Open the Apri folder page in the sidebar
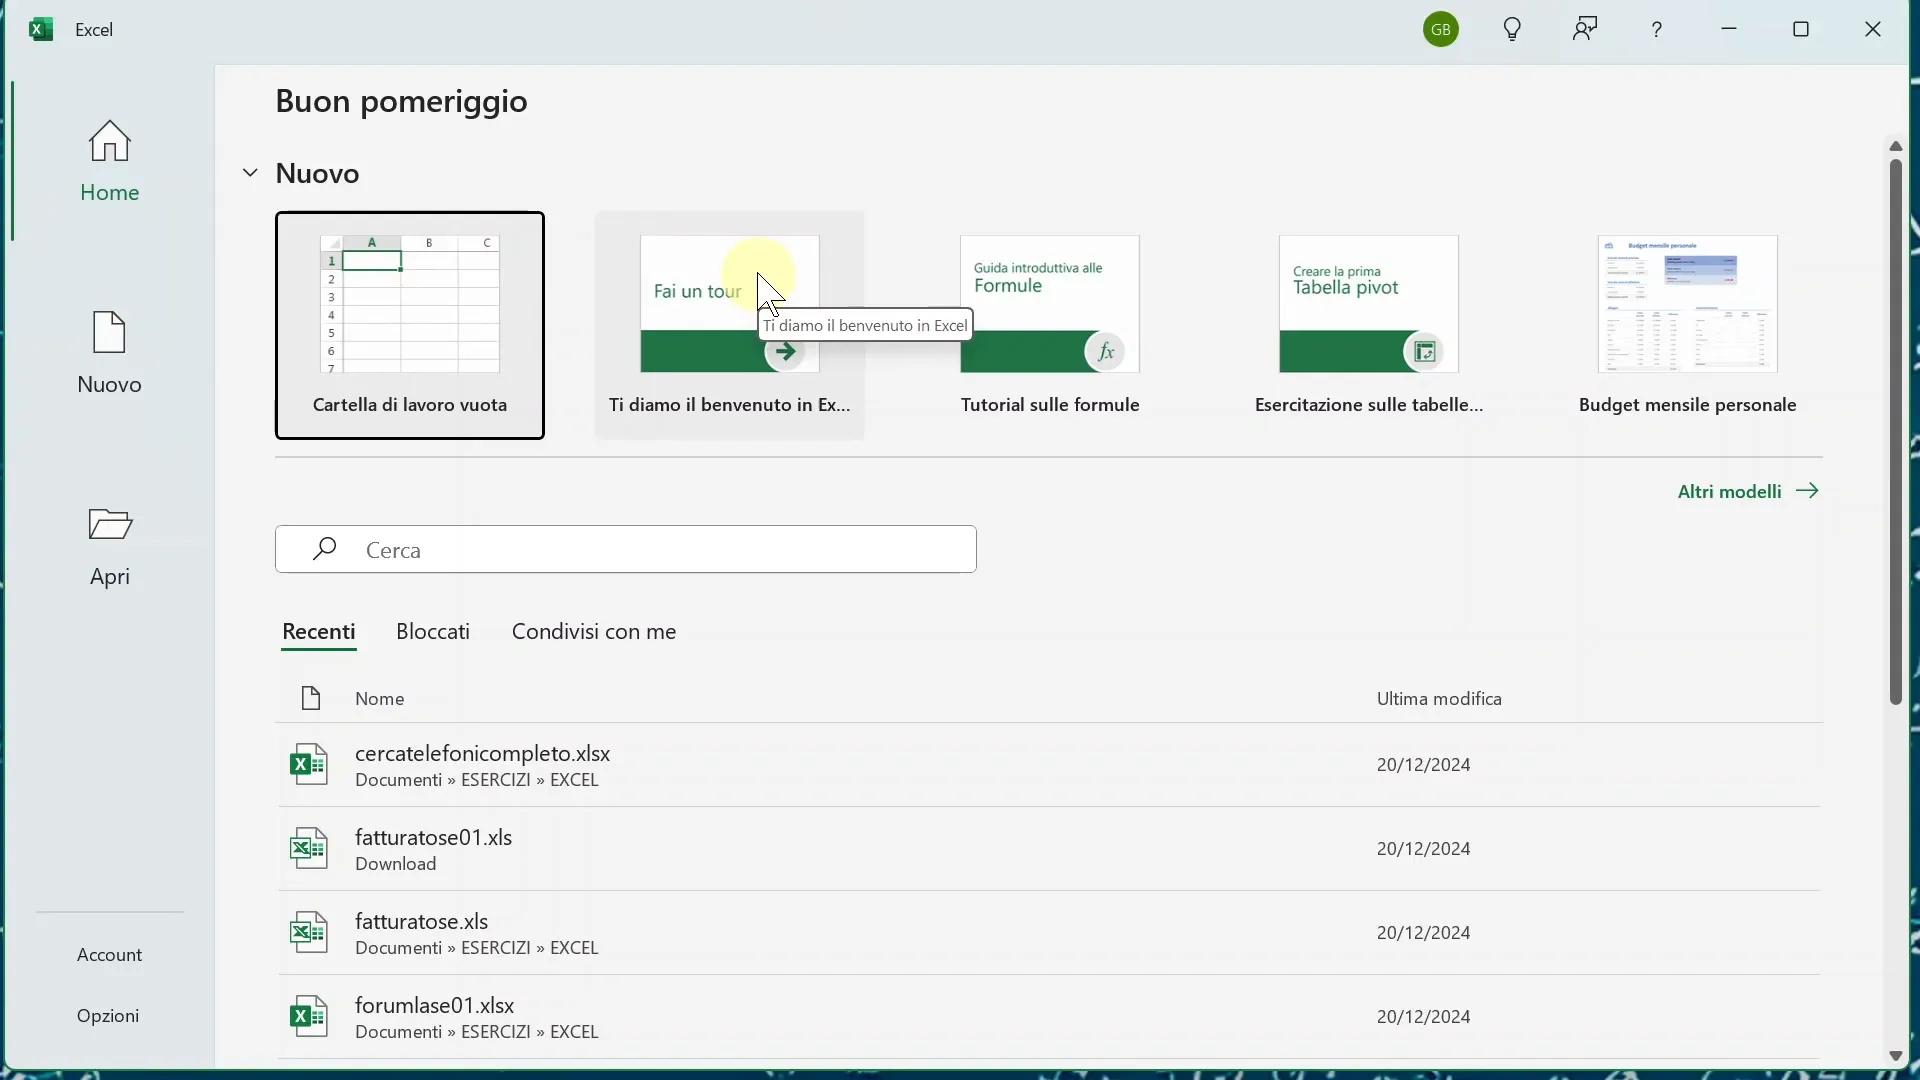 (x=110, y=547)
